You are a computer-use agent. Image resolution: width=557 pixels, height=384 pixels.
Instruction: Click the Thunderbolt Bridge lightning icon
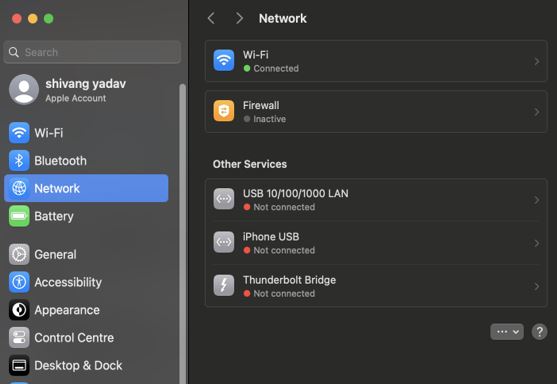(x=224, y=285)
